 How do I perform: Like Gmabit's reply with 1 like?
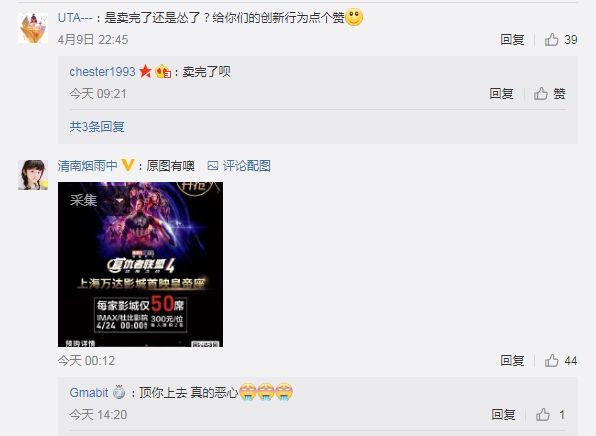click(543, 414)
